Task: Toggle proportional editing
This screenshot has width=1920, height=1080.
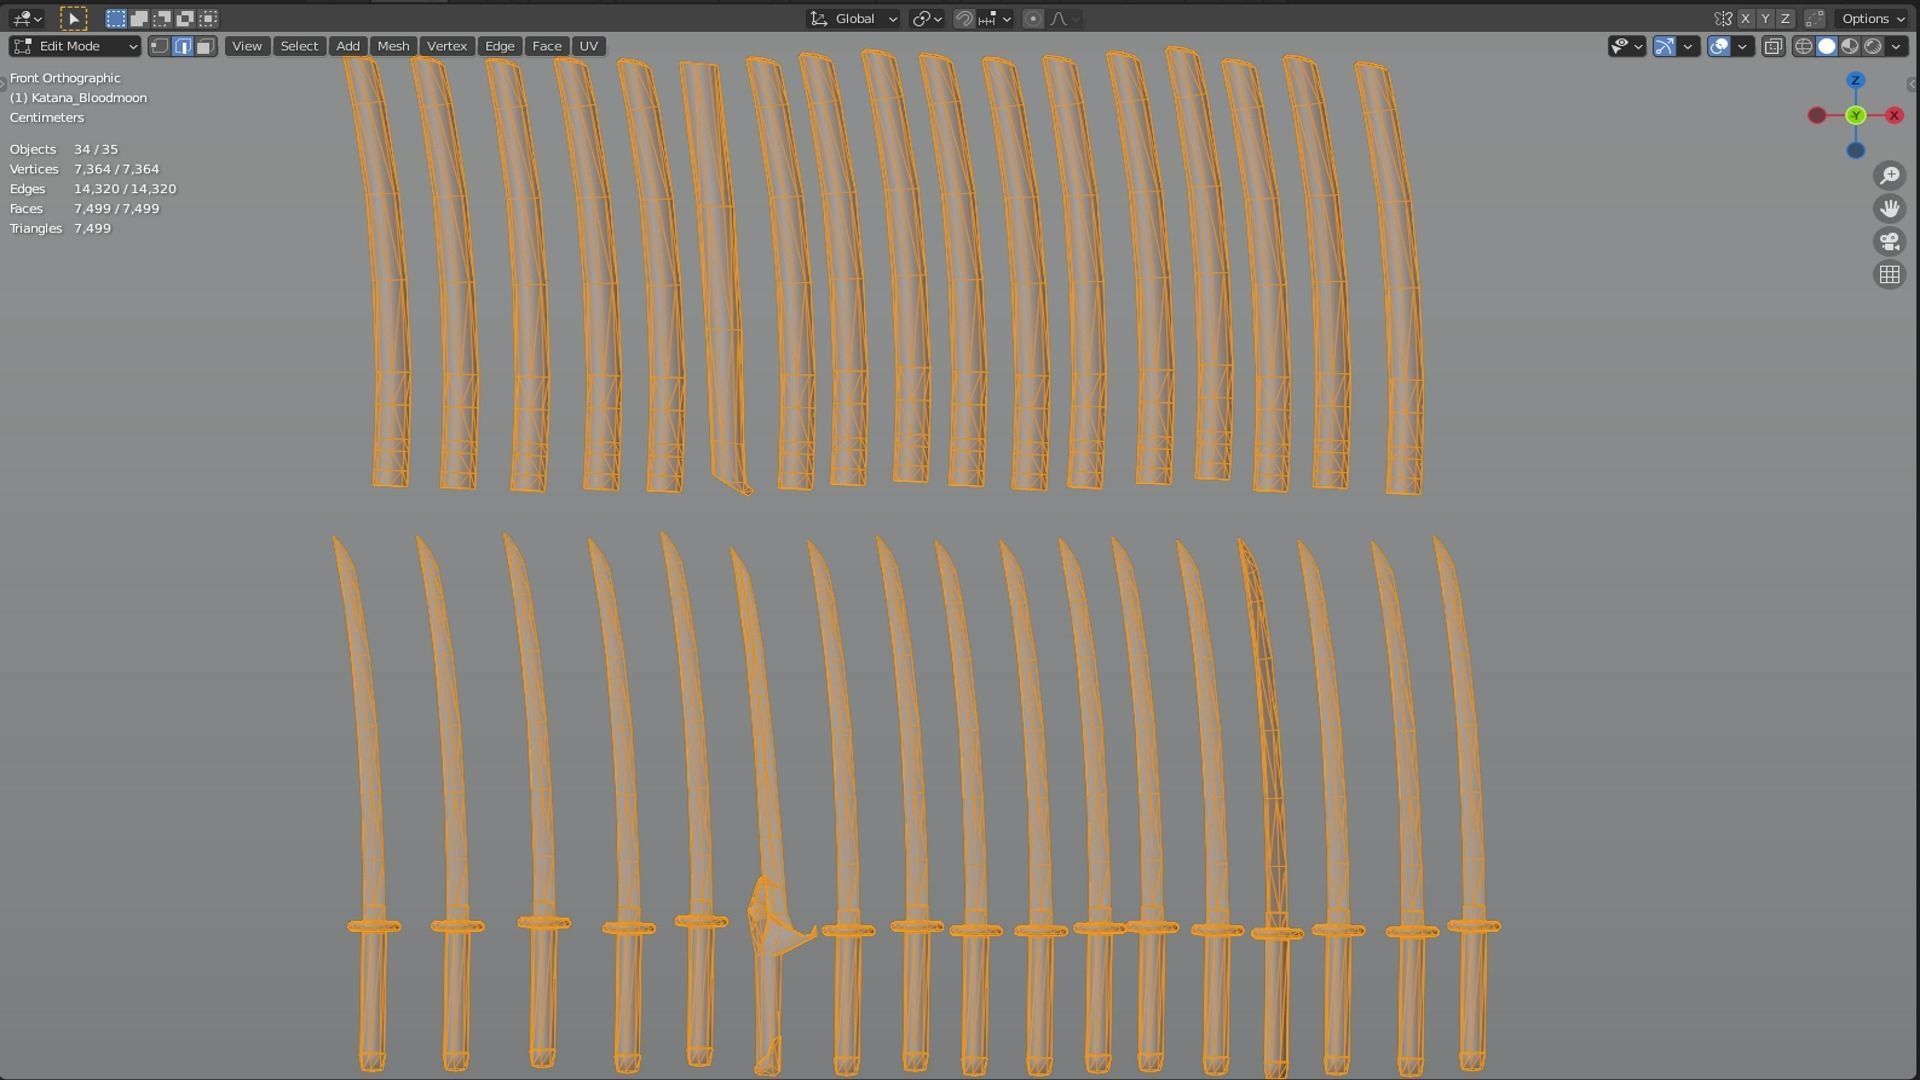Action: click(1033, 18)
